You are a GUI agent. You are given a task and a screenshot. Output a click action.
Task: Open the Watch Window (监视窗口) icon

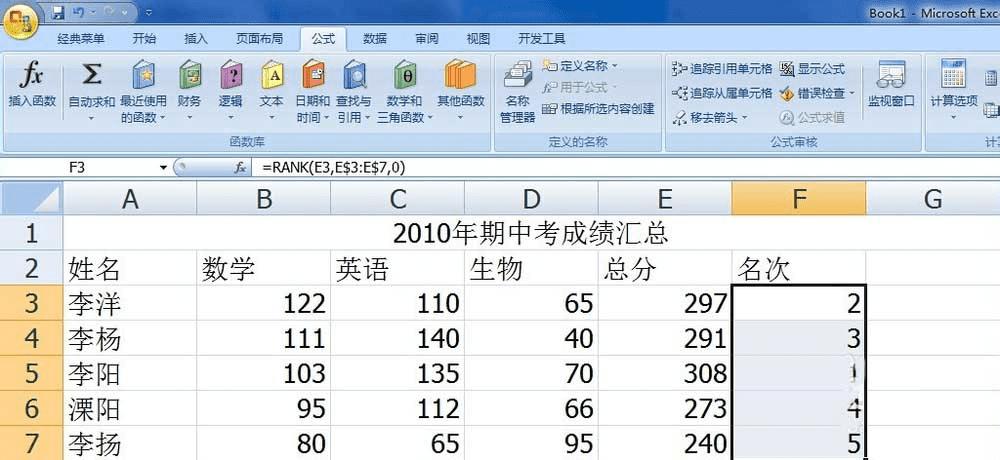tap(891, 75)
